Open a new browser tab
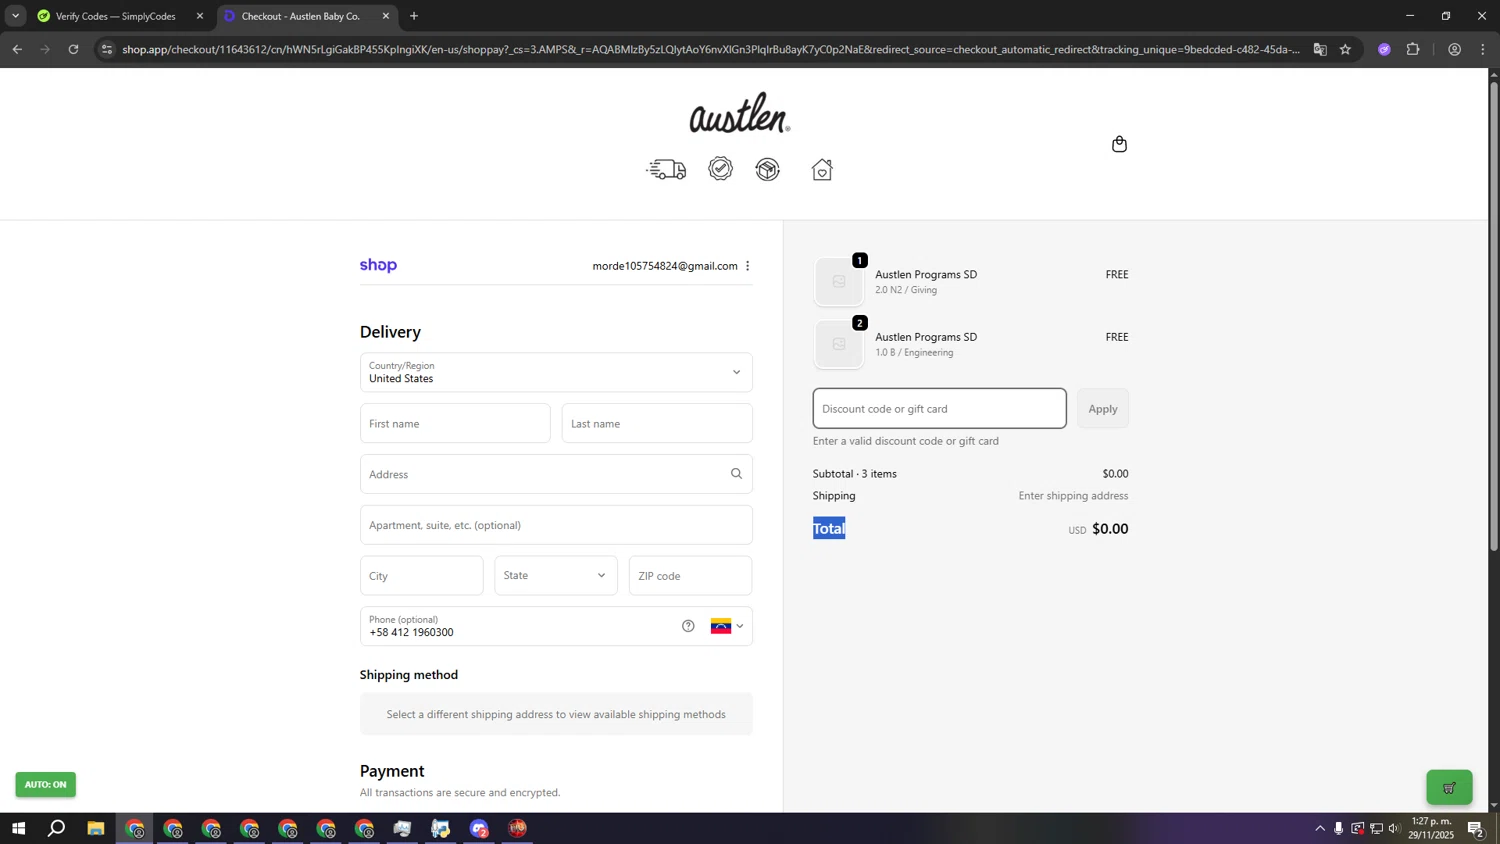The width and height of the screenshot is (1500, 844). [414, 16]
